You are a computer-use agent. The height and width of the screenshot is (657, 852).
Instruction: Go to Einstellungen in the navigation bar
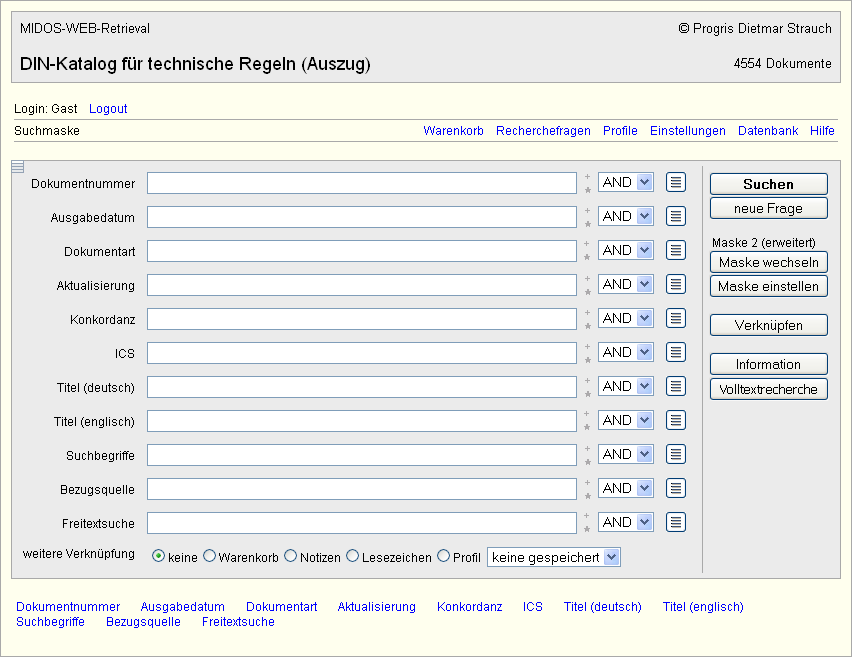coord(688,131)
